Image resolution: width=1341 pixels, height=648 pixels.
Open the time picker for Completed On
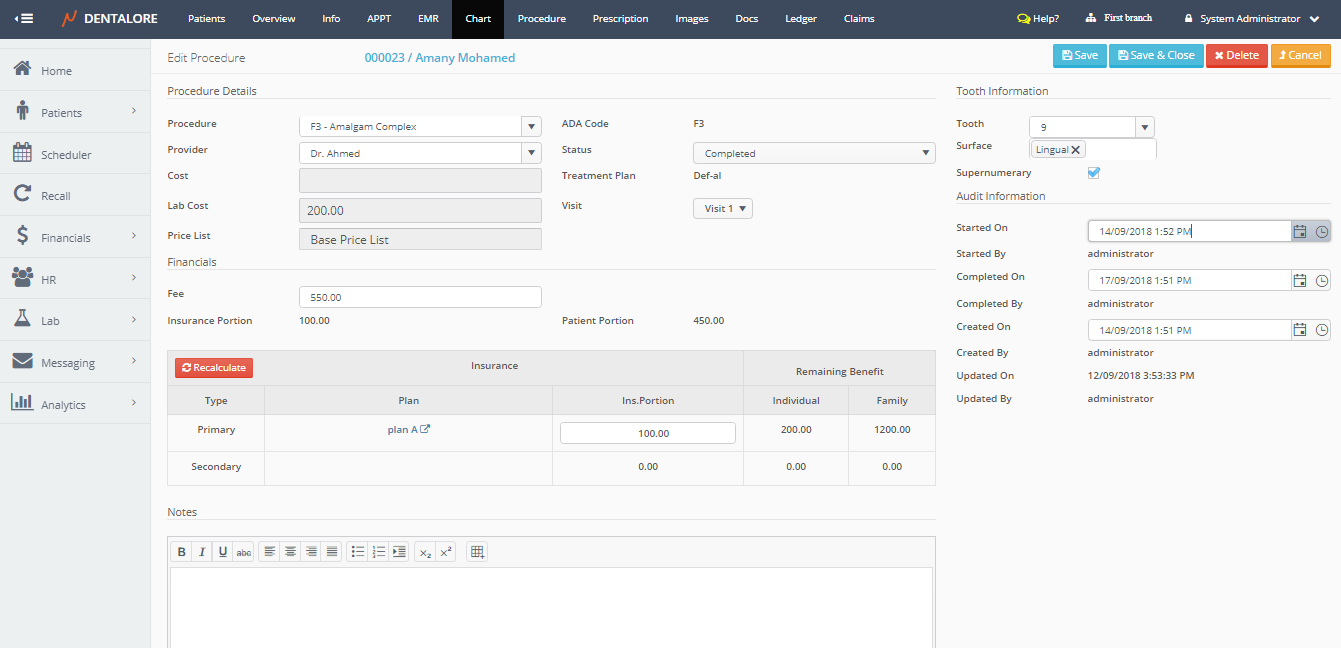(x=1321, y=281)
